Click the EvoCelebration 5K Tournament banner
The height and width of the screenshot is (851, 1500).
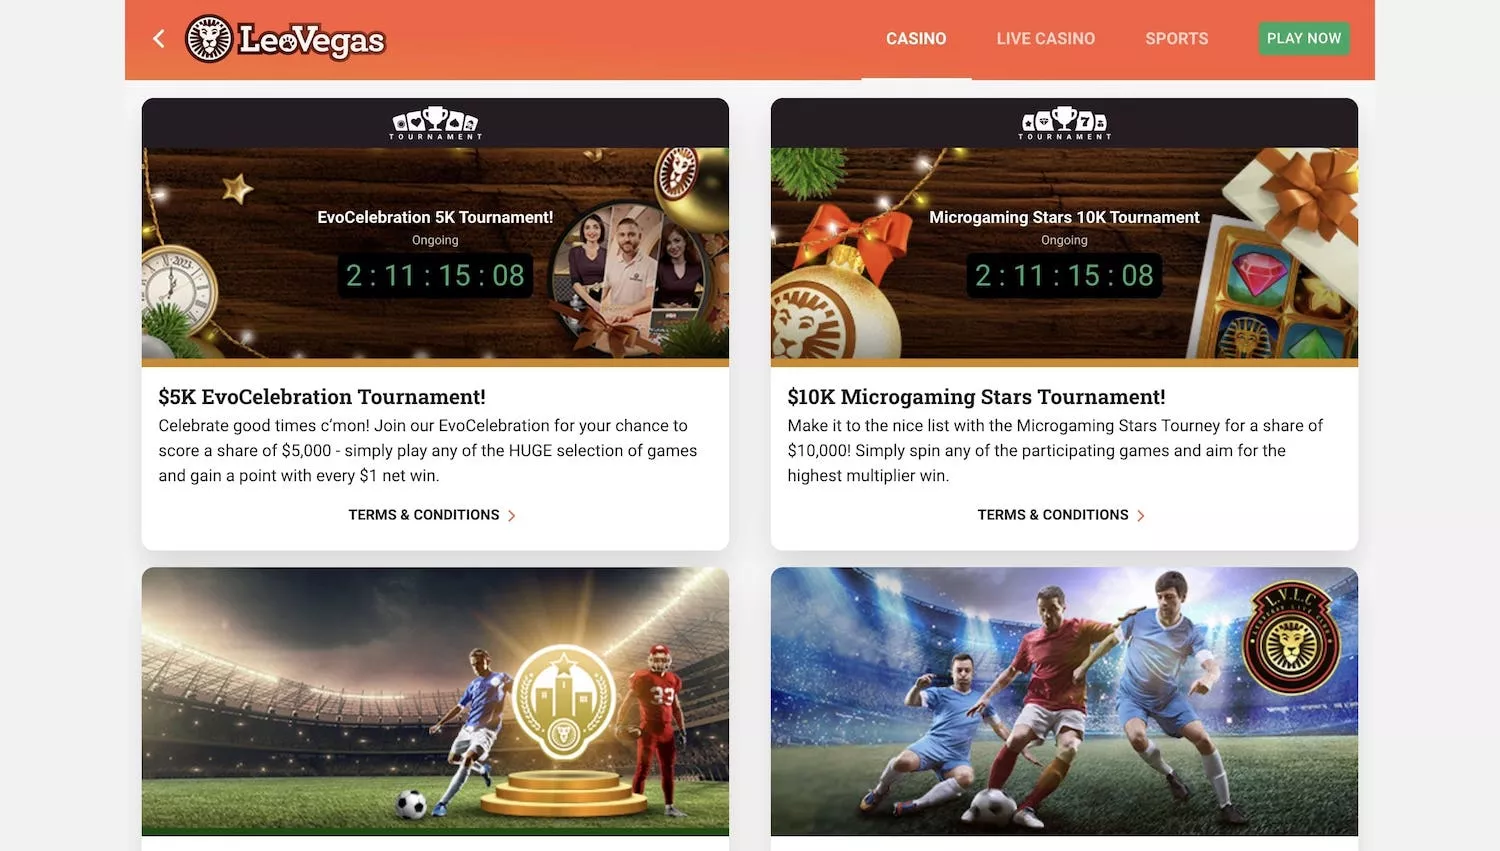click(x=435, y=253)
